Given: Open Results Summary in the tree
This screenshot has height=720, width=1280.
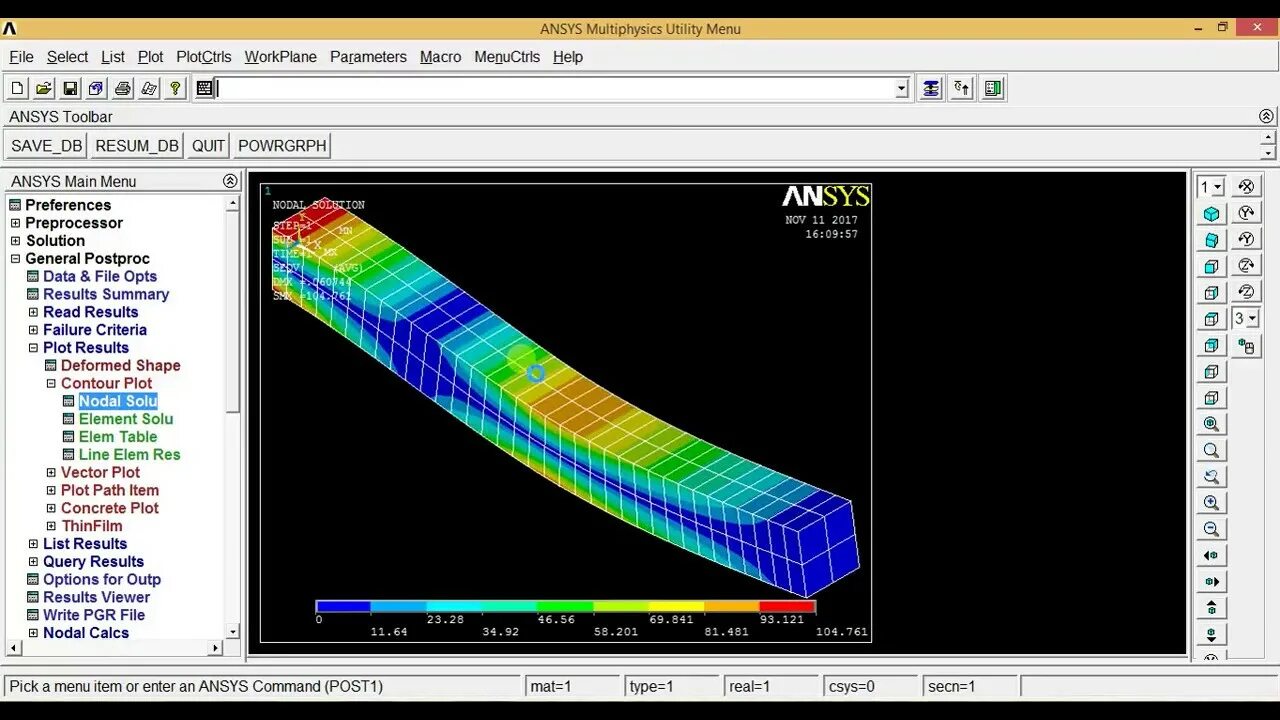Looking at the screenshot, I should pos(106,294).
